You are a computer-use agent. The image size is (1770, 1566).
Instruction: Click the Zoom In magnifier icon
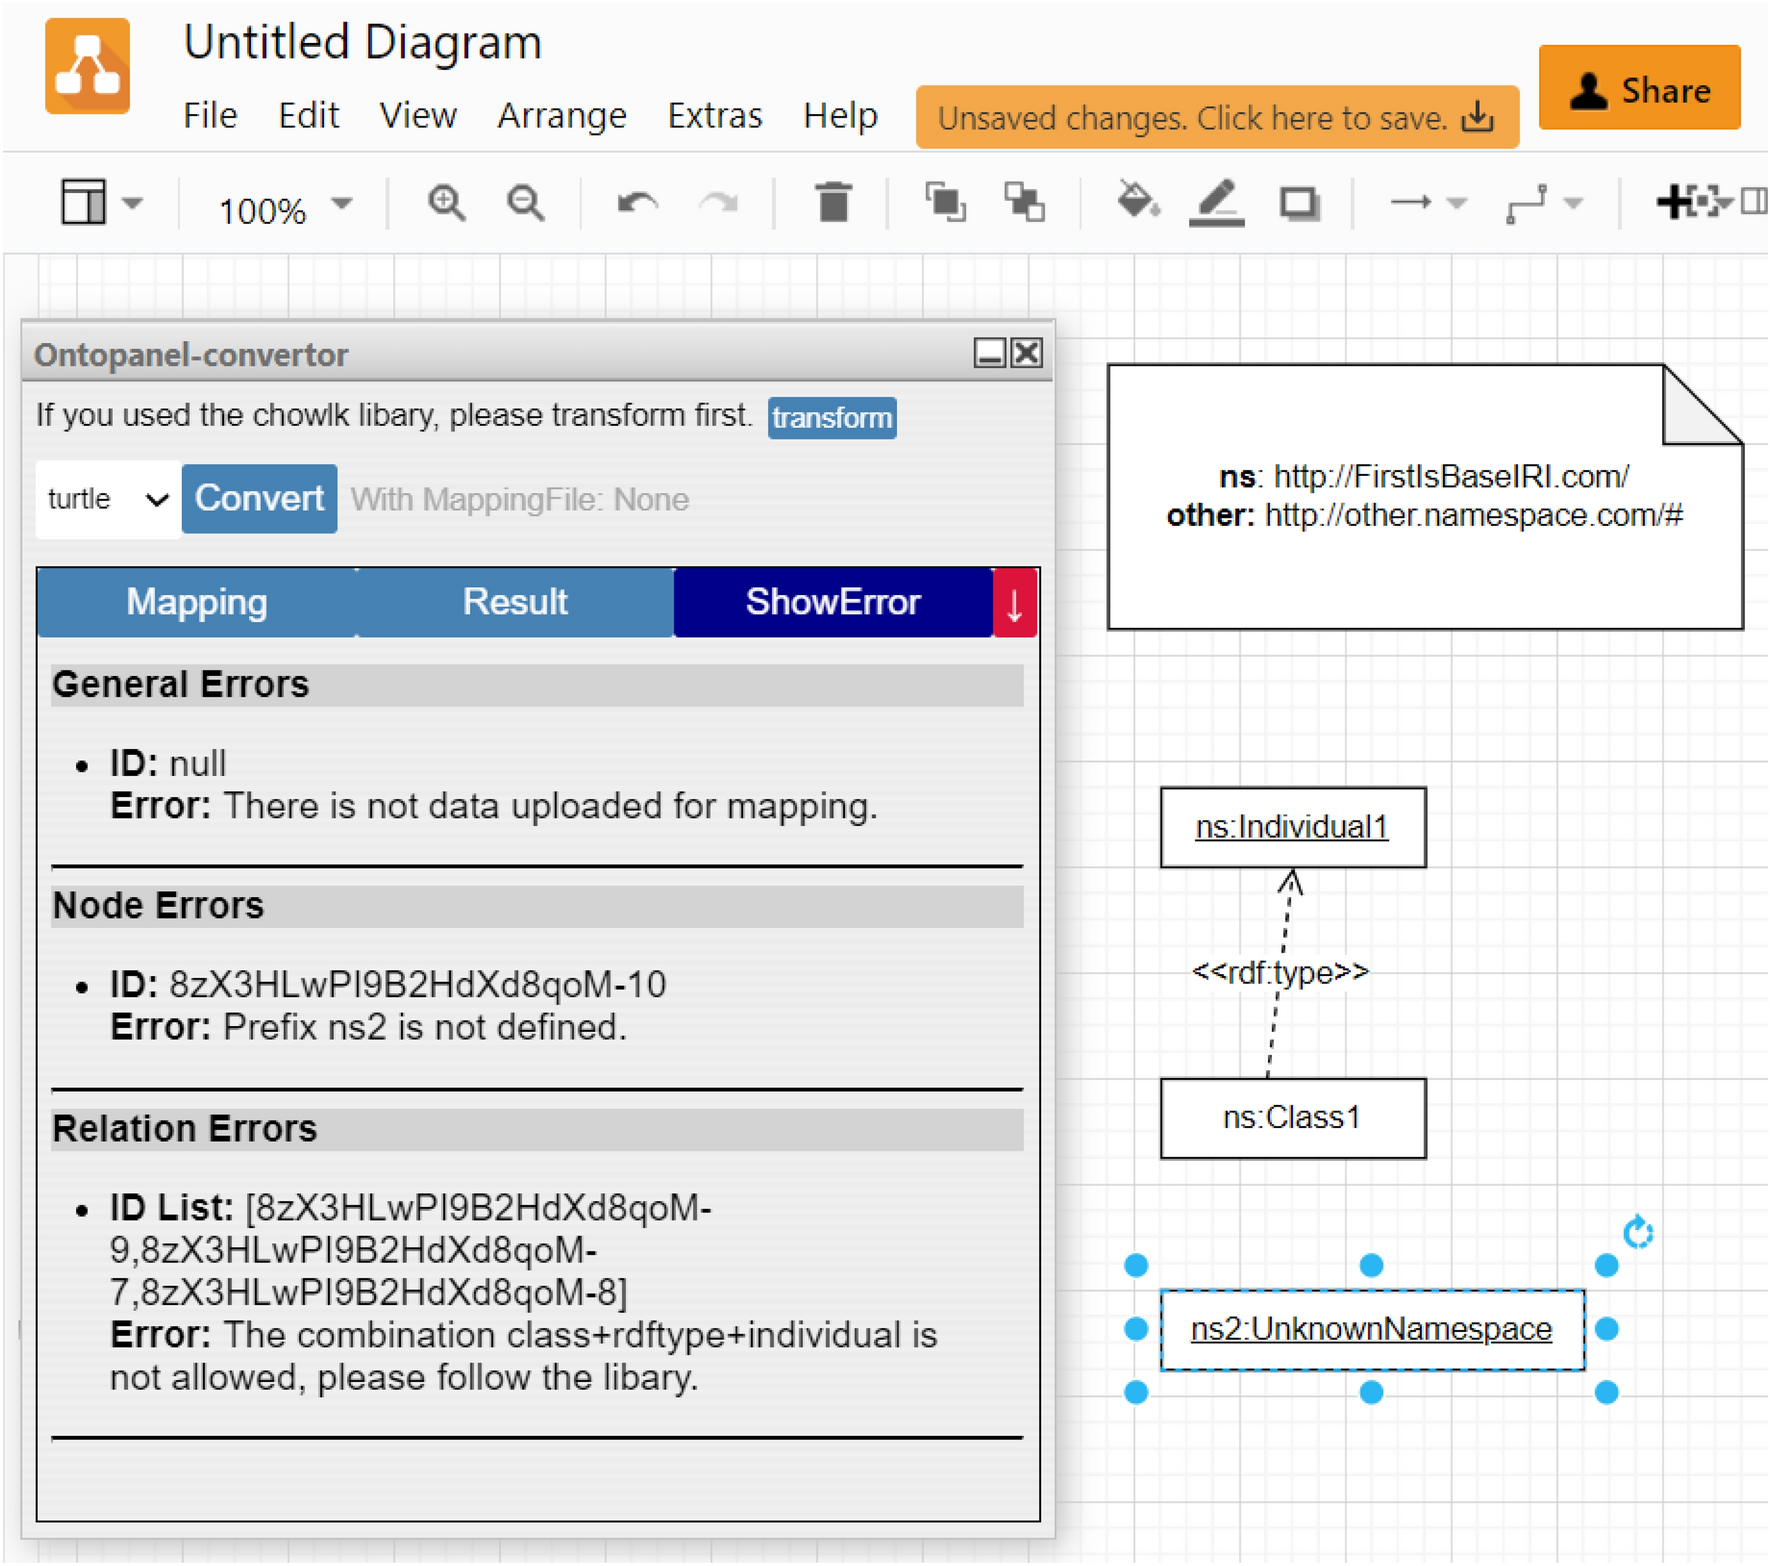(446, 204)
